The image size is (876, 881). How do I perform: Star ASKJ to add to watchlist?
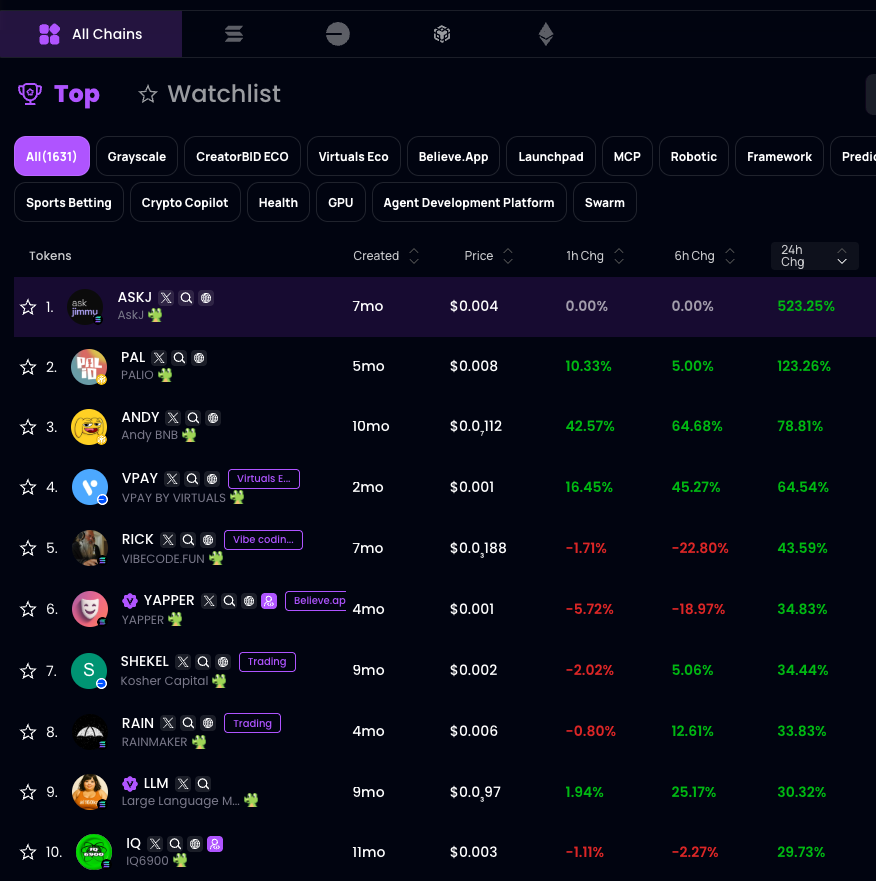click(x=28, y=307)
